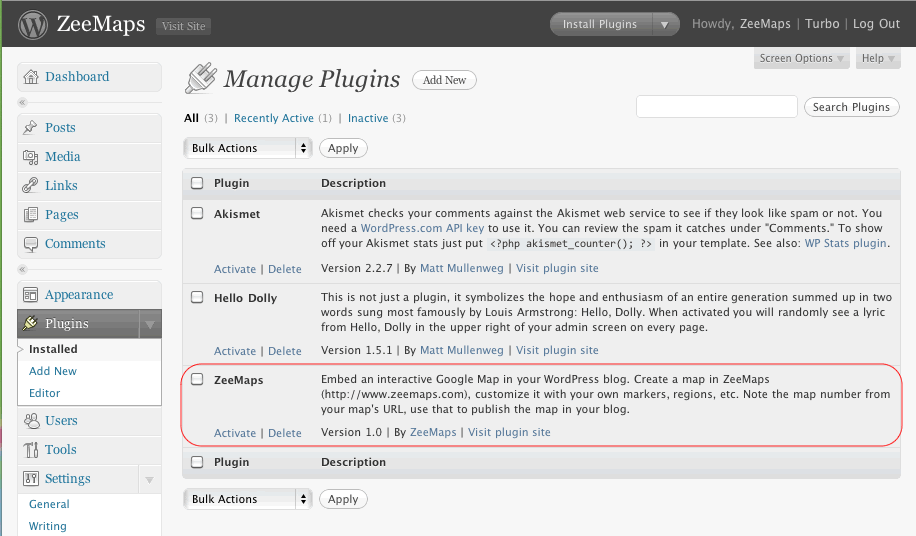The image size is (916, 536).
Task: Collapse menu arrow below Comments
Action: click(22, 270)
